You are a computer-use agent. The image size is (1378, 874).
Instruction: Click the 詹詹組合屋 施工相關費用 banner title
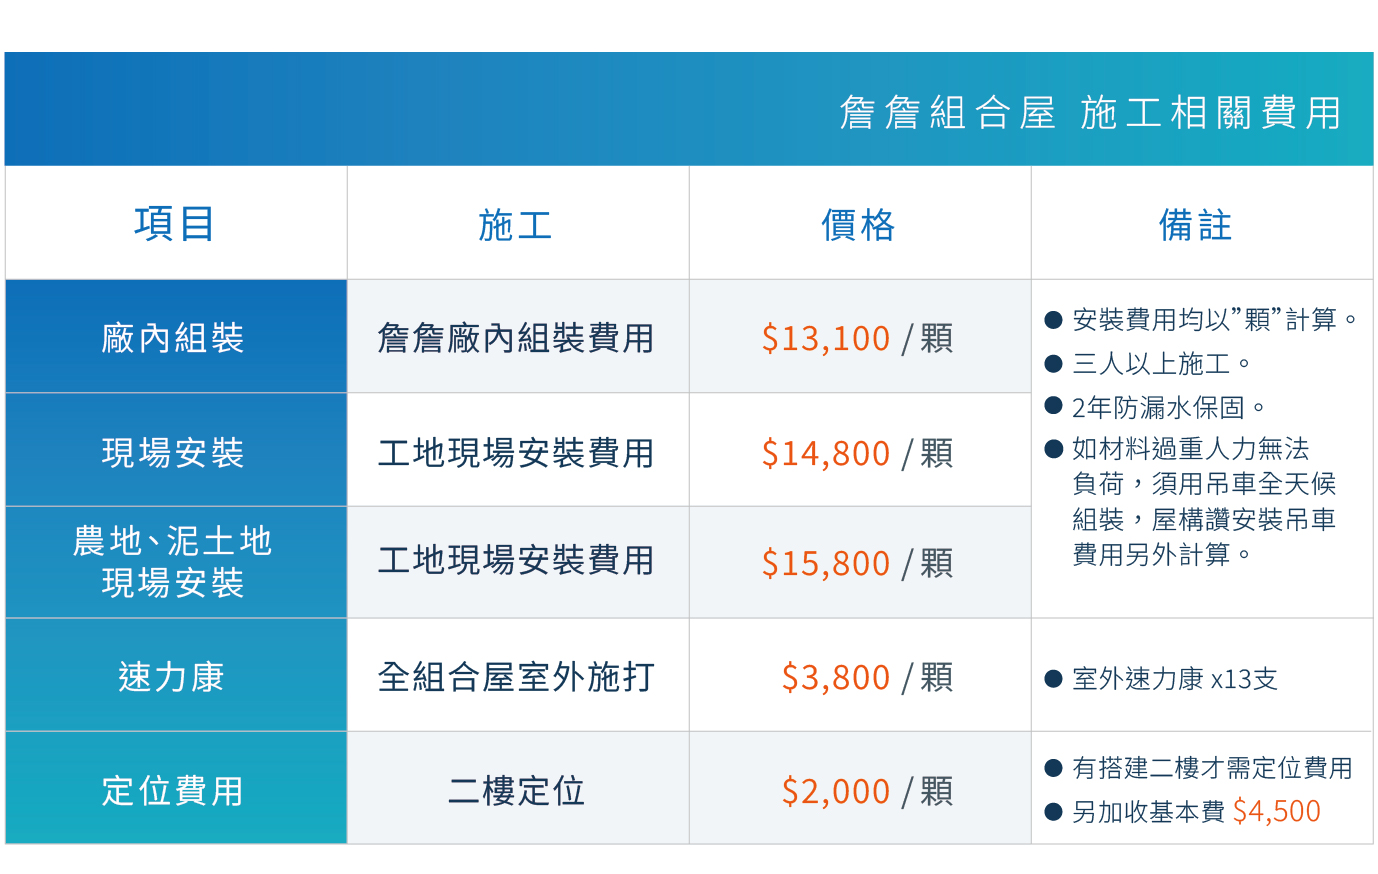(x=1089, y=113)
